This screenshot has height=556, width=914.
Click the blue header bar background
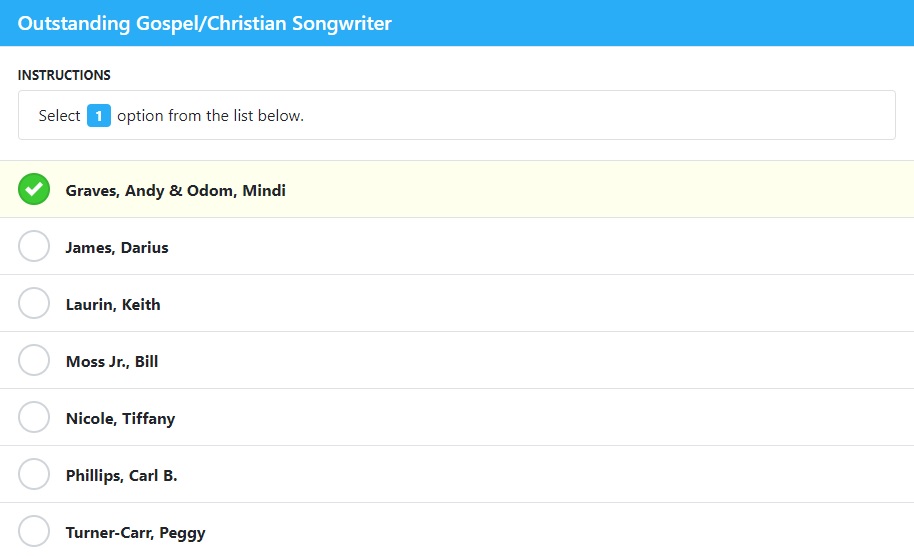coord(641,23)
